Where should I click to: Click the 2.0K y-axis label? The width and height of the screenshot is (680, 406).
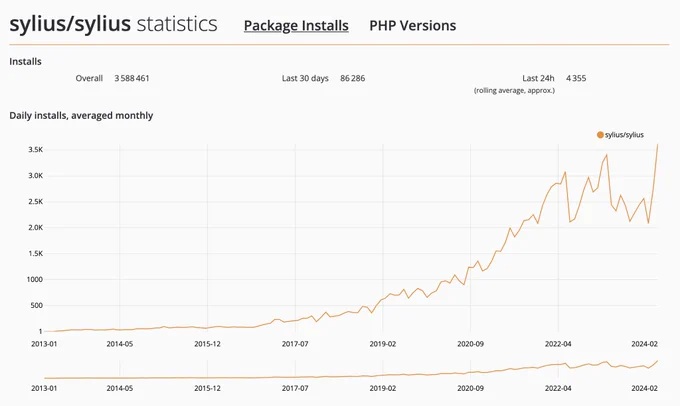click(36, 228)
